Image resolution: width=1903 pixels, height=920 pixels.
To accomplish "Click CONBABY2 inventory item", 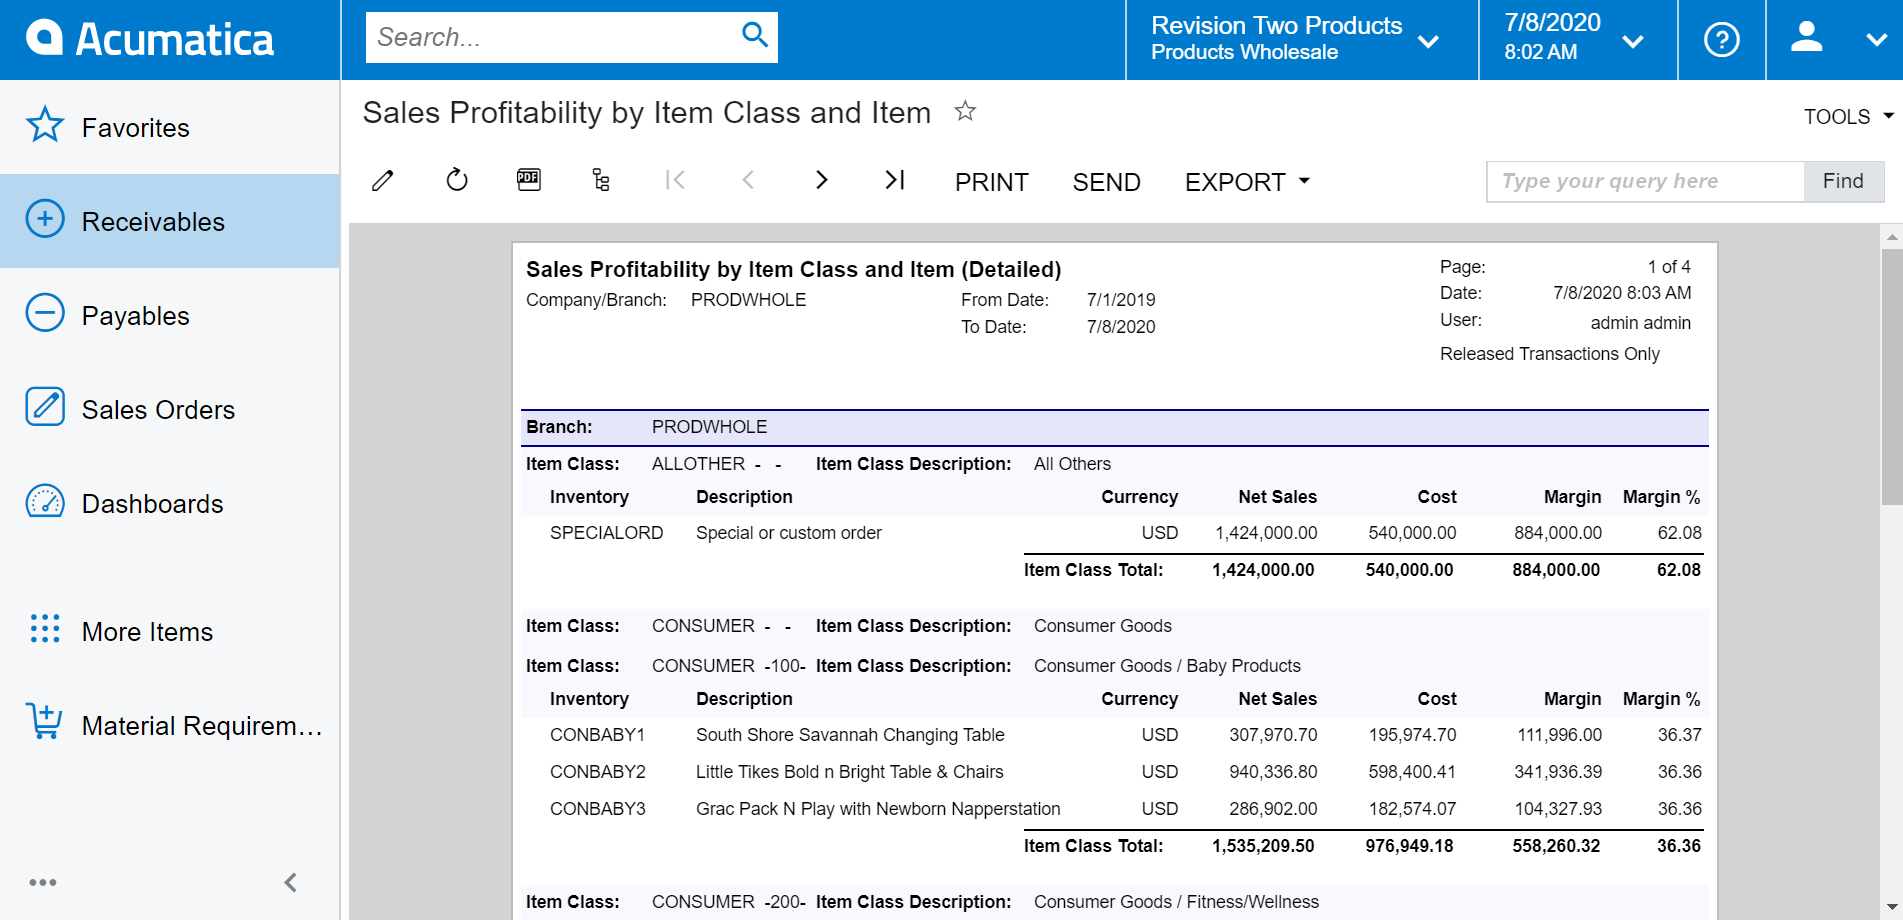I will point(597,772).
